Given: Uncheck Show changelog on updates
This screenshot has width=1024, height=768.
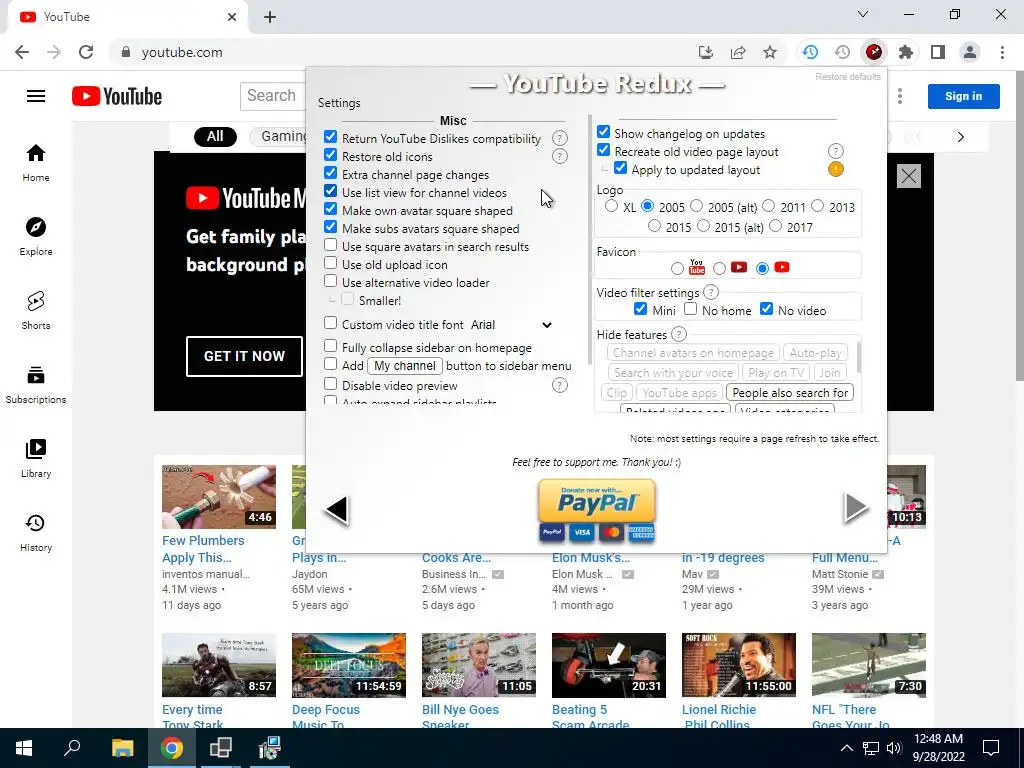Looking at the screenshot, I should [x=603, y=132].
